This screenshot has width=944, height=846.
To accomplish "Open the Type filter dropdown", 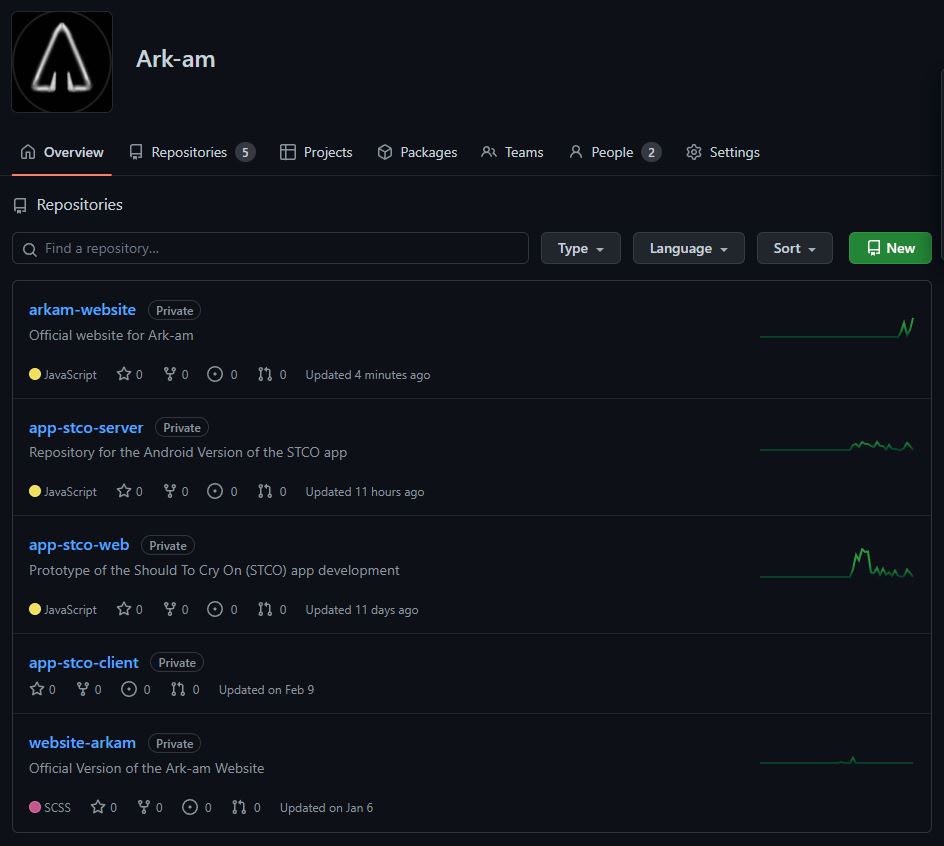I will [580, 248].
